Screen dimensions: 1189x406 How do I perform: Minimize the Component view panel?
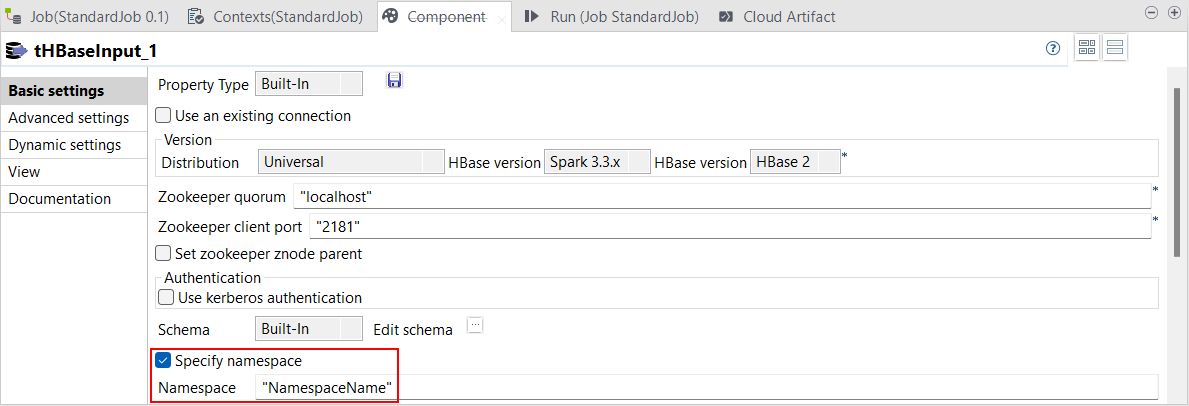pyautogui.click(x=1150, y=12)
